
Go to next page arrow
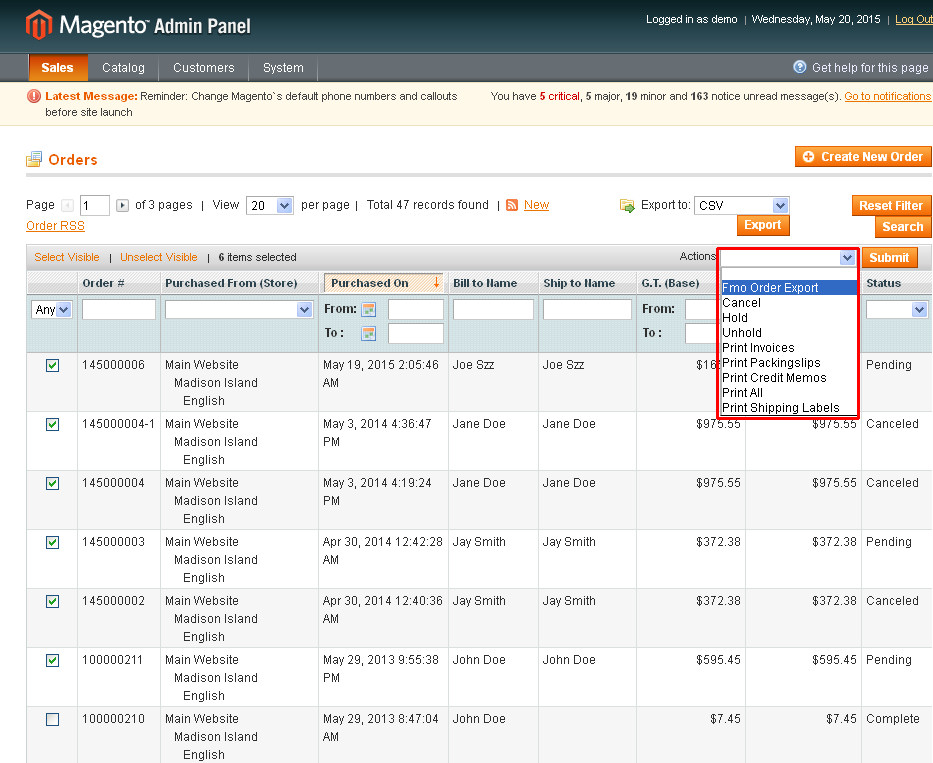[x=122, y=205]
